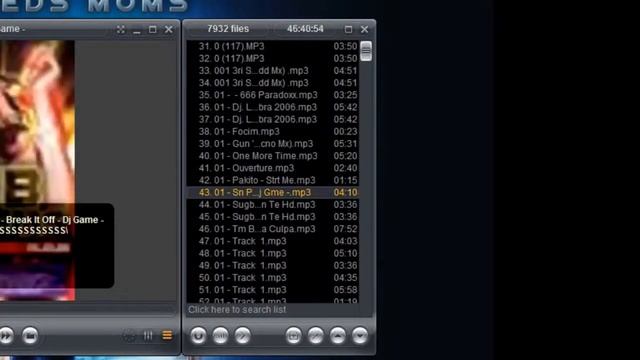The width and height of the screenshot is (640, 360).
Task: Select playlist row '32. 0 (117).MP3'
Action: click(273, 58)
